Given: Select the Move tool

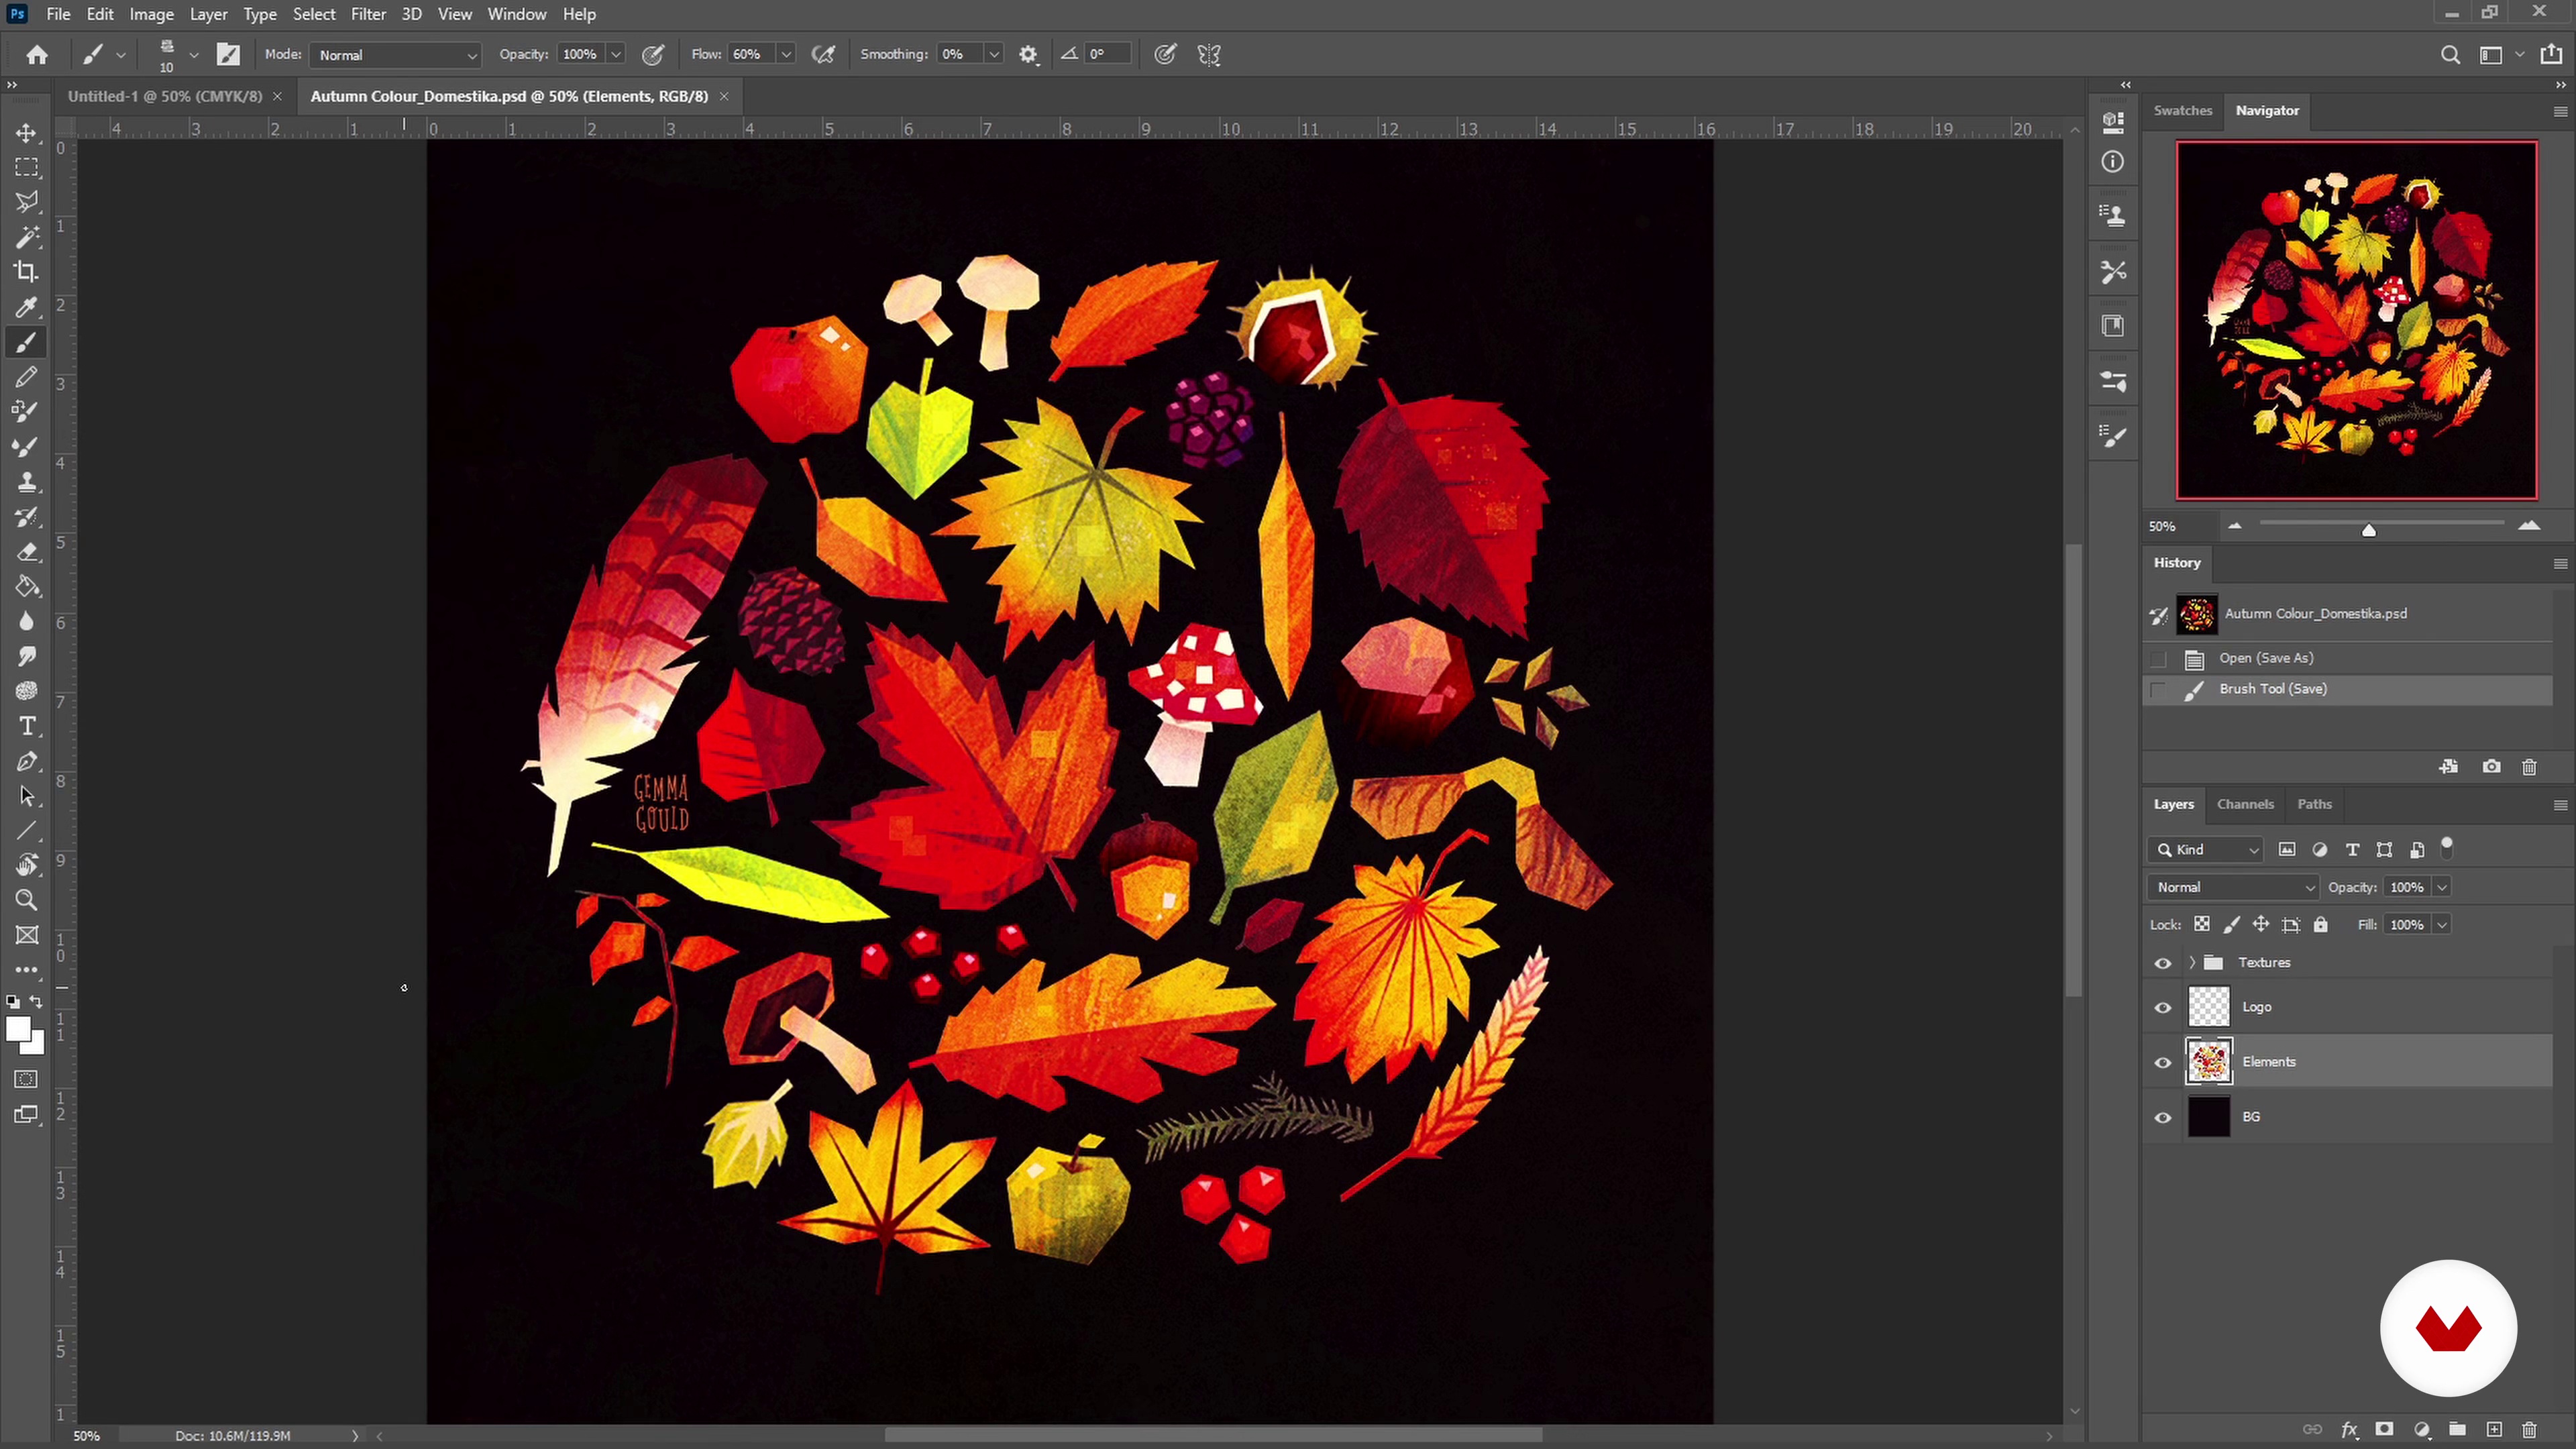Looking at the screenshot, I should pos(27,133).
